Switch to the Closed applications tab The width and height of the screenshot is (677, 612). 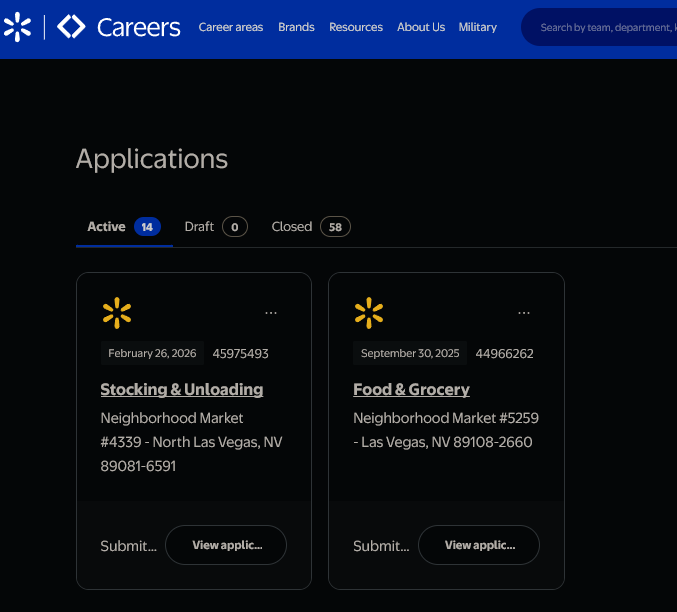[x=311, y=227]
